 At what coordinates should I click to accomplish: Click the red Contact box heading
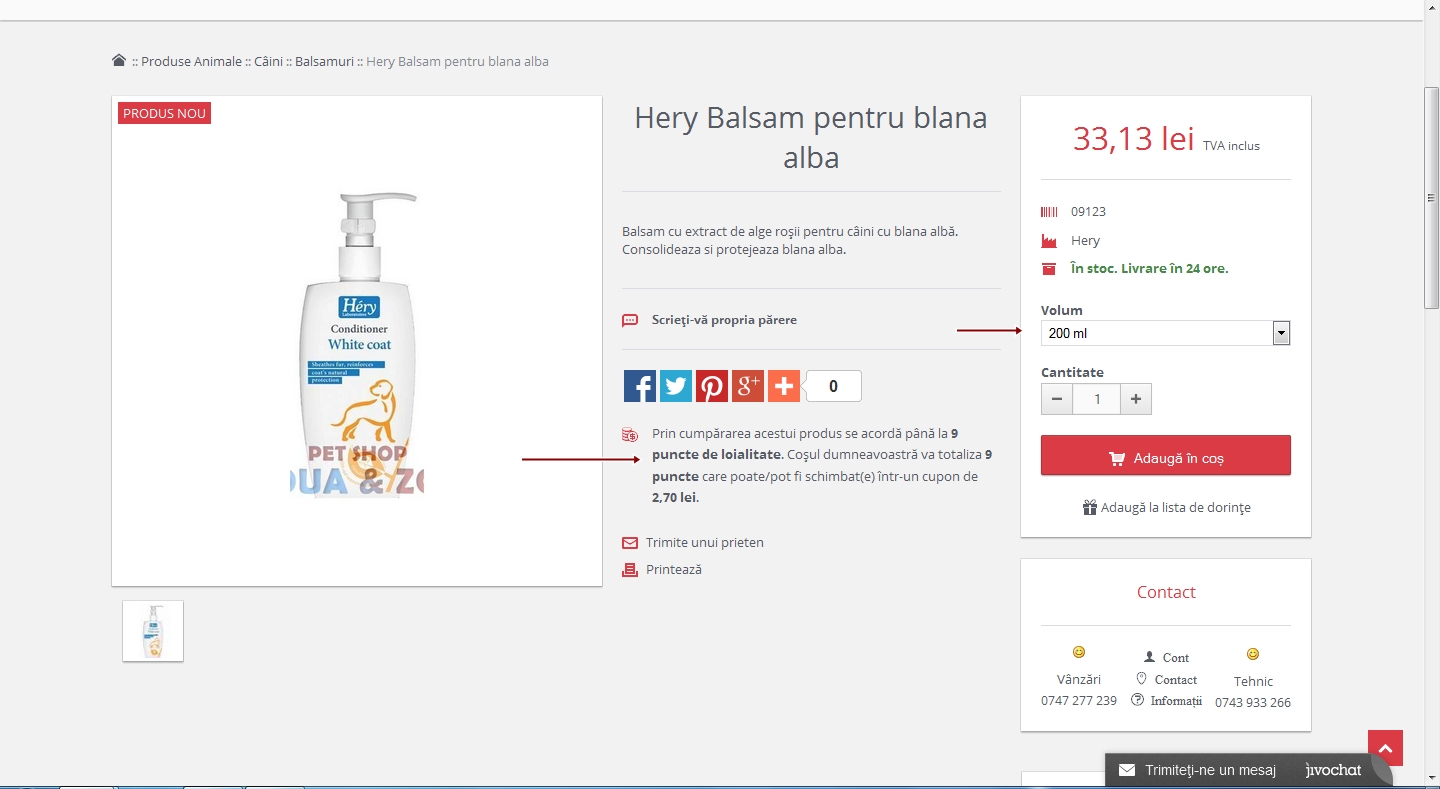point(1166,592)
